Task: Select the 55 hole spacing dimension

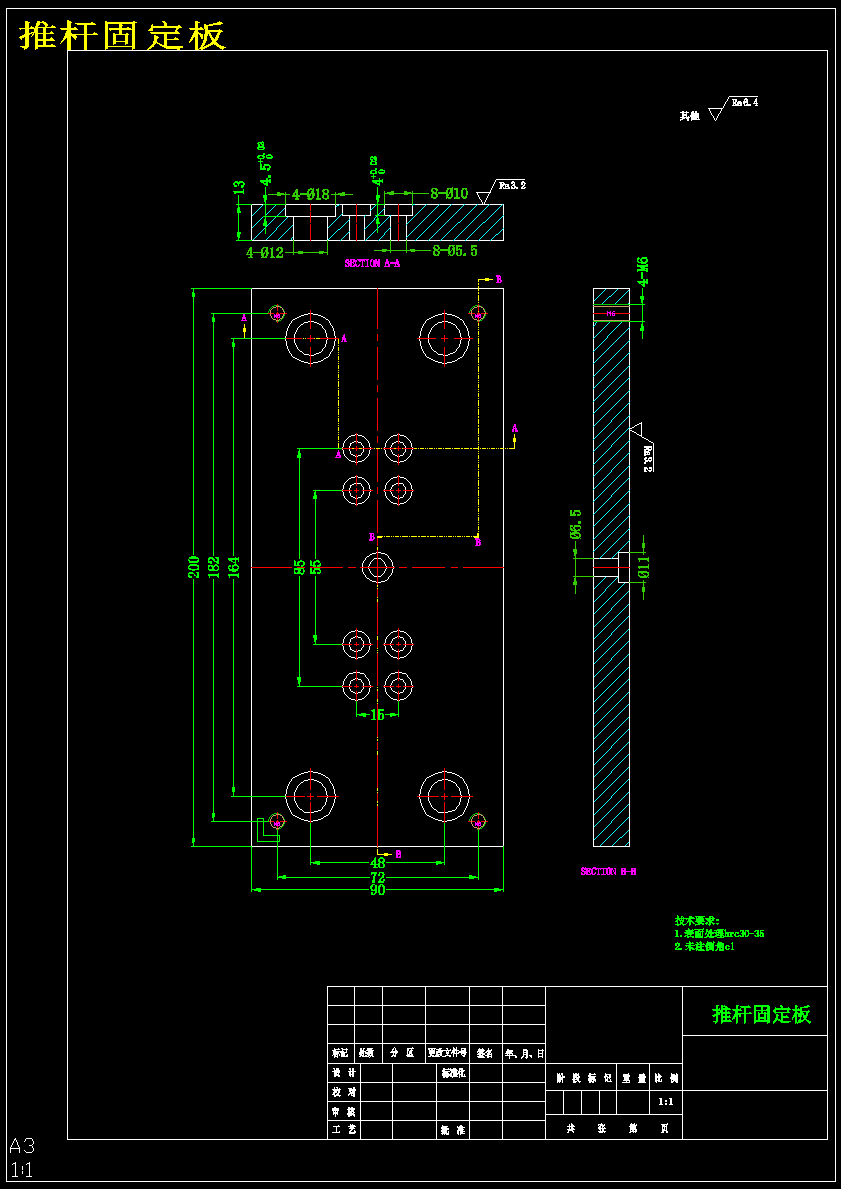Action: tap(316, 566)
